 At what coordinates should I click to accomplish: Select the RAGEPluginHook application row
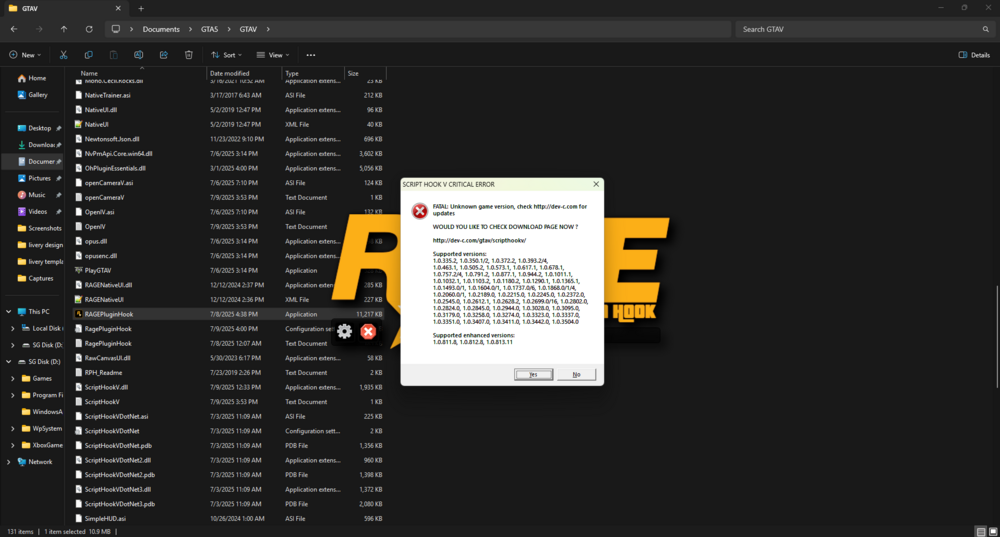229,314
